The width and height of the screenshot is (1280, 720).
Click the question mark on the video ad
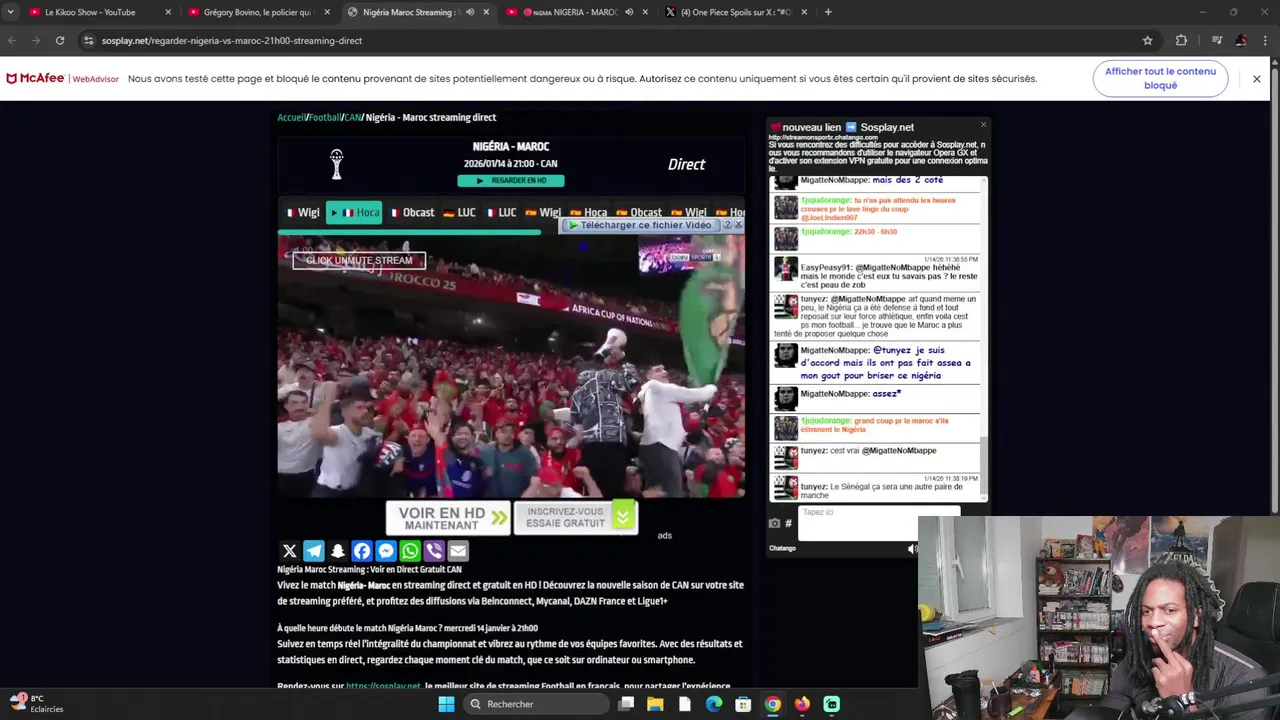[727, 225]
